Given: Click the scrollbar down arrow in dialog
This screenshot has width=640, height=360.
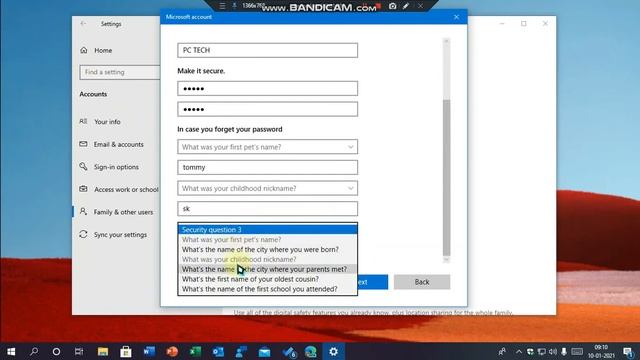Looking at the screenshot, I should (x=447, y=260).
